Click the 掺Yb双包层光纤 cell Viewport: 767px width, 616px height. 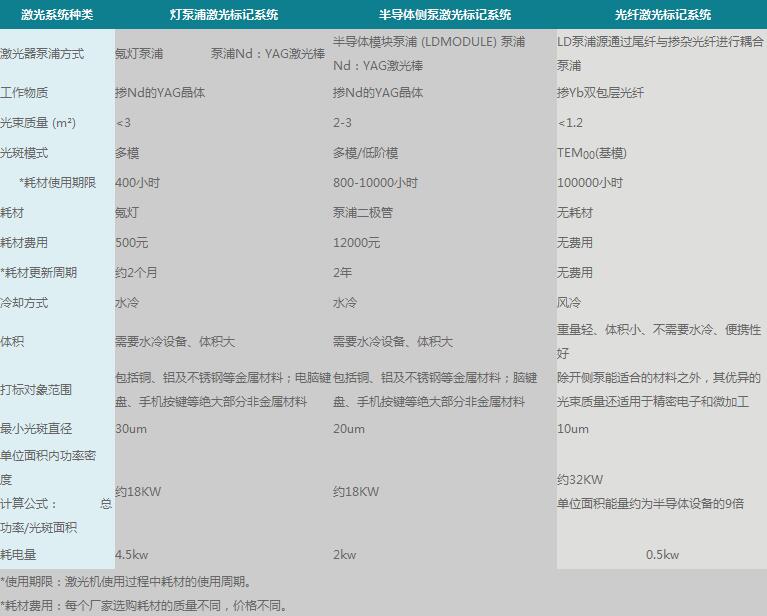click(x=601, y=93)
